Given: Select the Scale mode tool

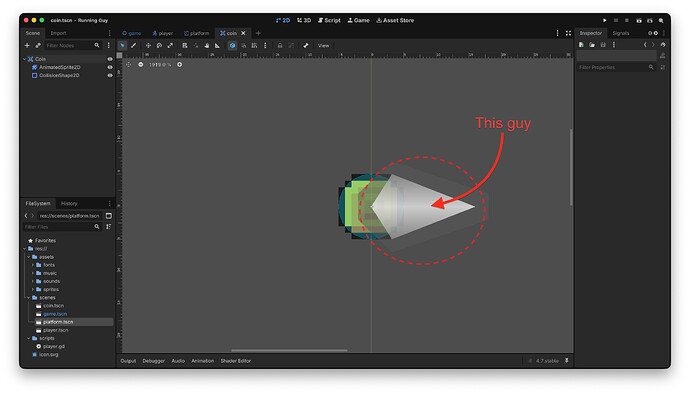Looking at the screenshot, I should [170, 45].
